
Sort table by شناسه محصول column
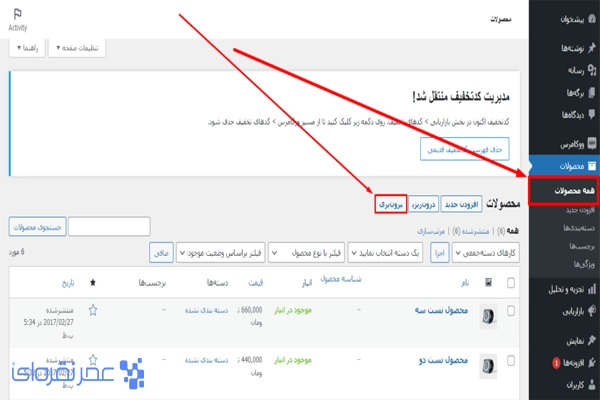click(341, 279)
